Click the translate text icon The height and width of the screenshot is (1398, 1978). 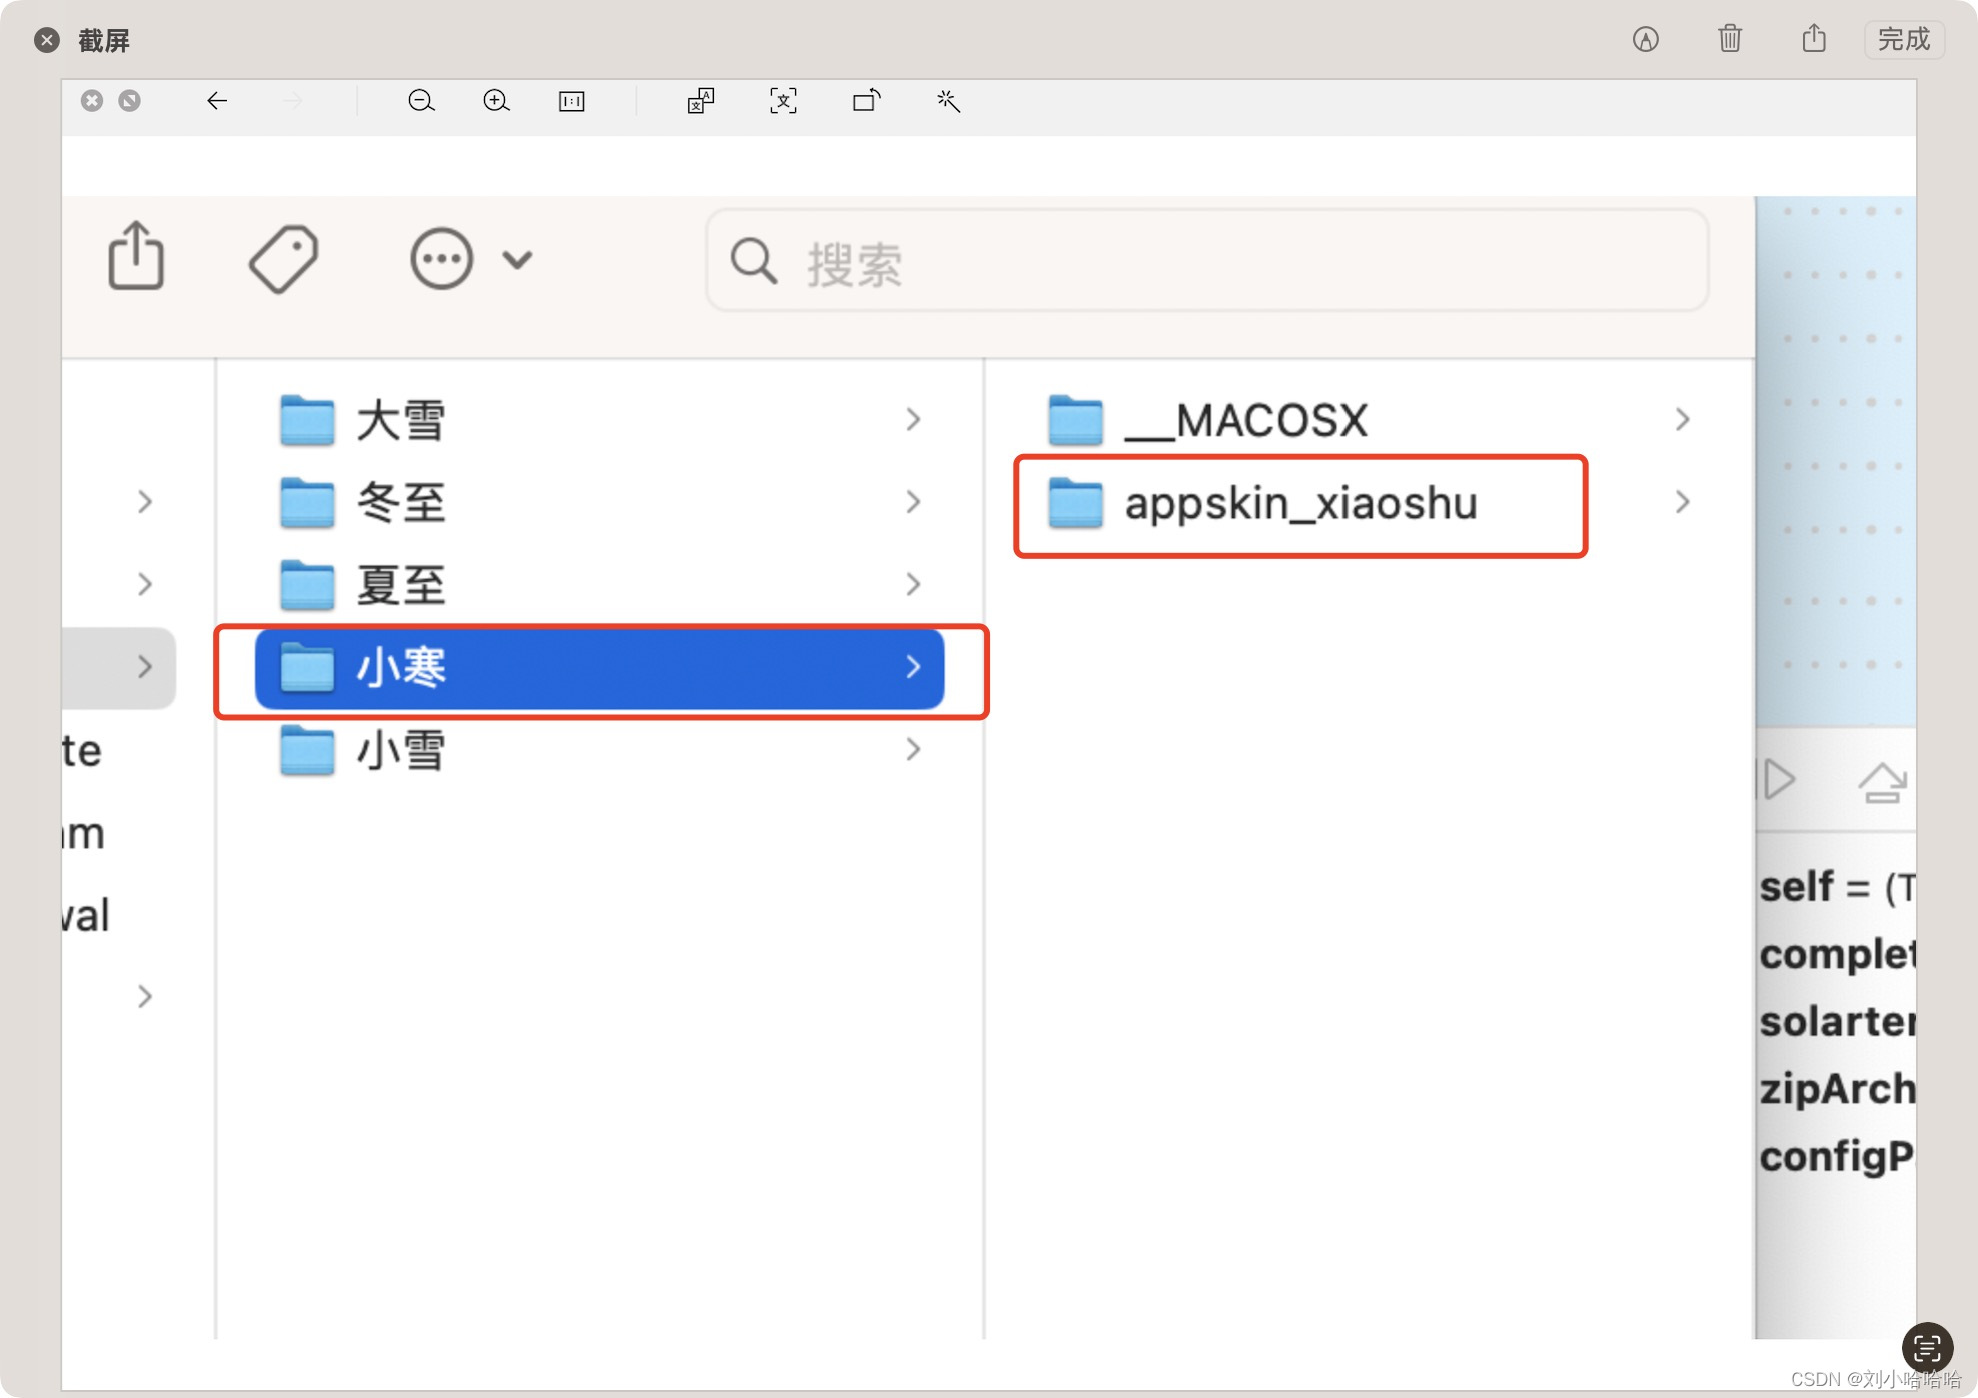point(701,101)
